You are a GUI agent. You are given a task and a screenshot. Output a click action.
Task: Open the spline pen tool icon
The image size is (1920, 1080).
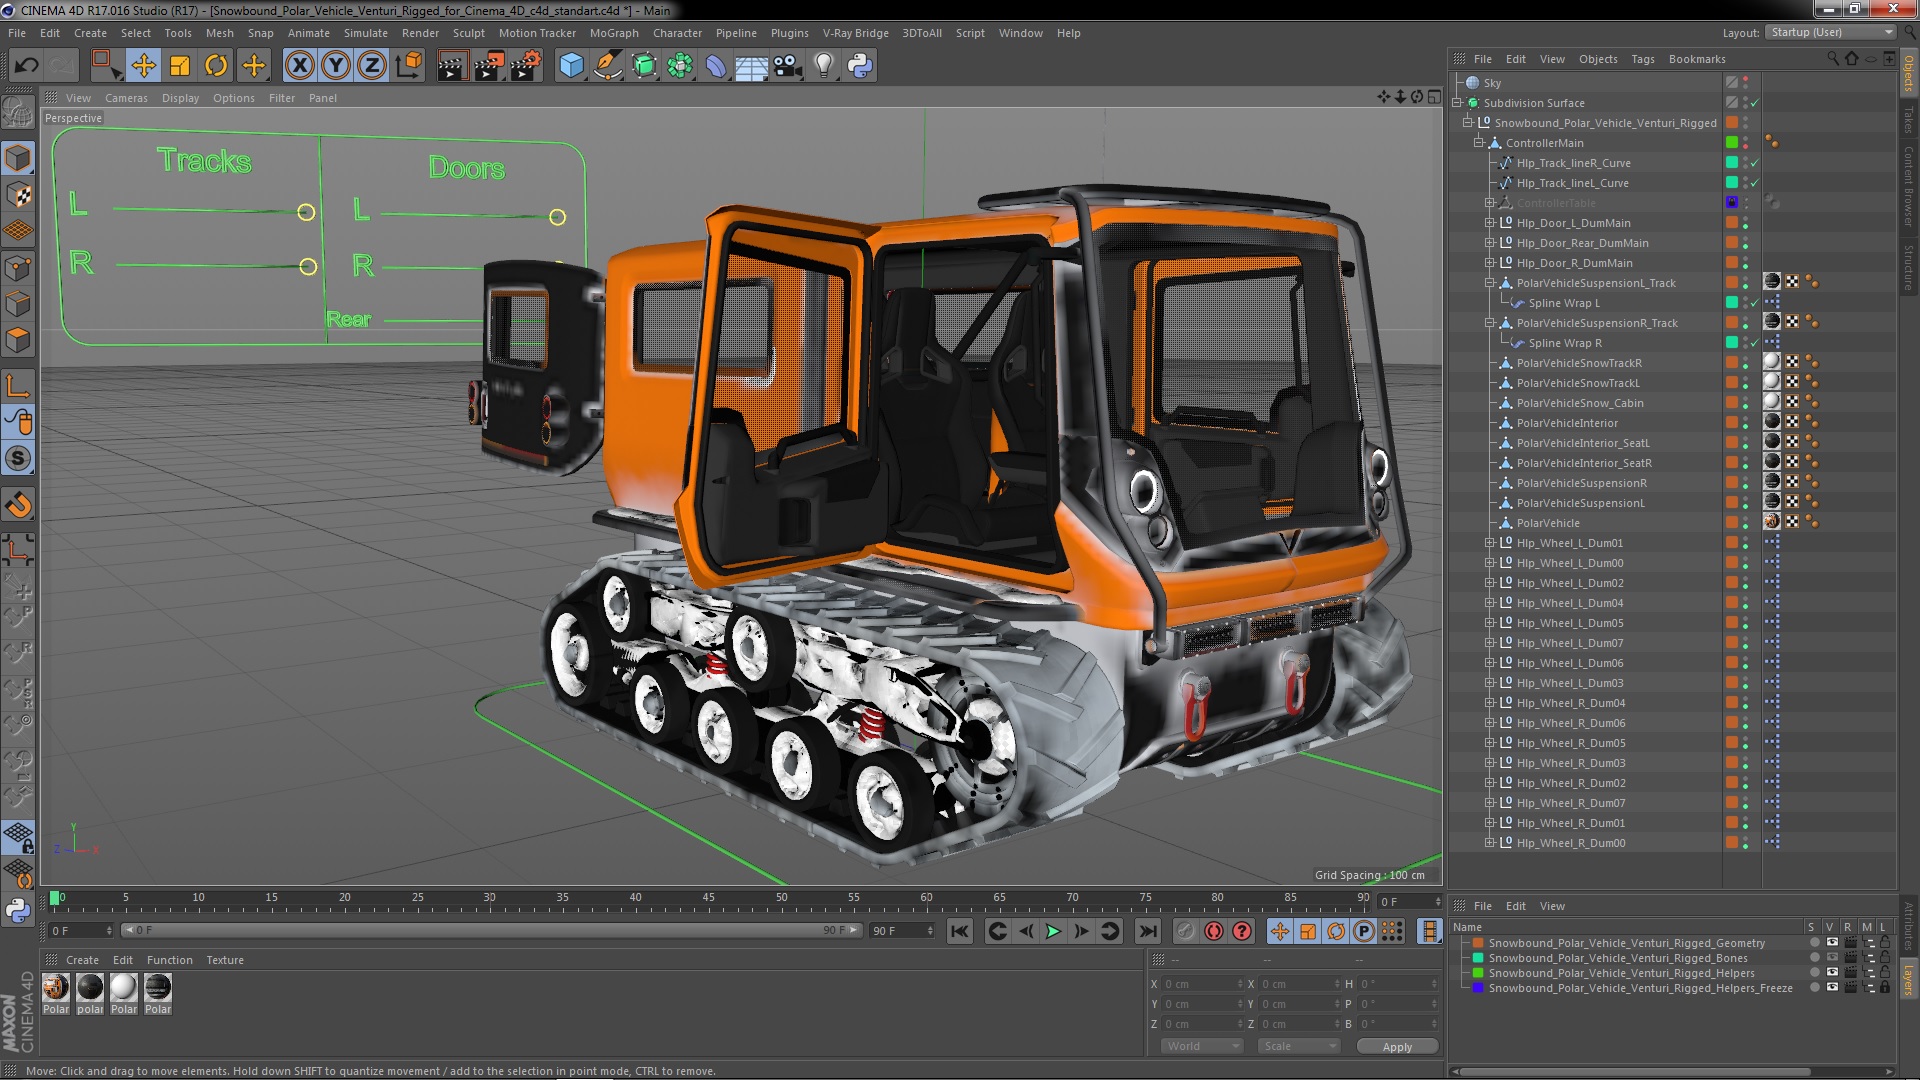(607, 66)
